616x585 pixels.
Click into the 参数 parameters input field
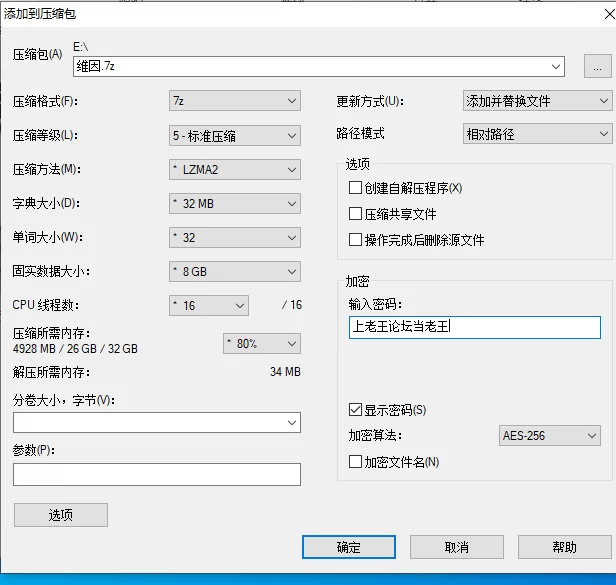pyautogui.click(x=157, y=475)
